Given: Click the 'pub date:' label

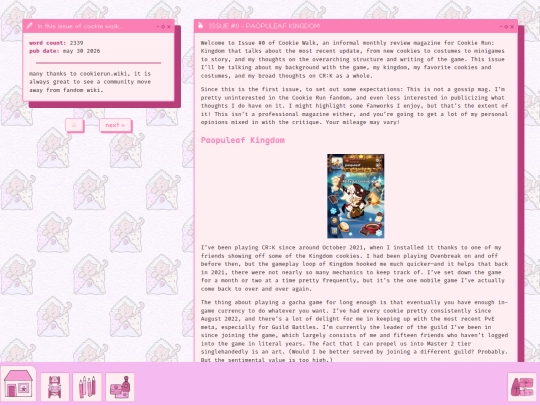Looking at the screenshot, I should (44, 51).
